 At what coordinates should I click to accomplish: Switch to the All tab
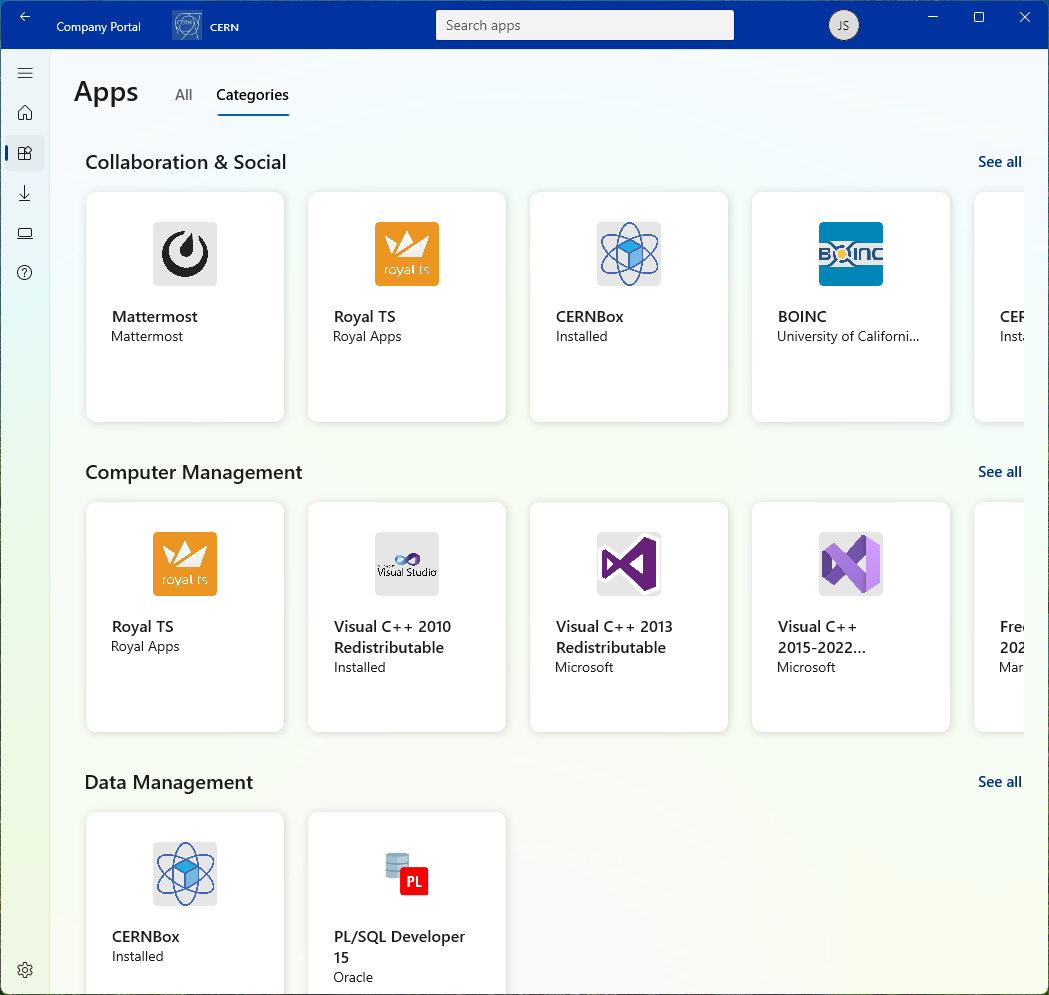(183, 95)
